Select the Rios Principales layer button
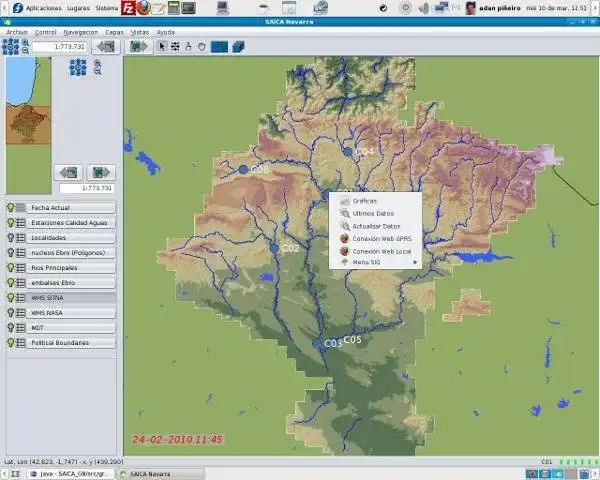 (x=71, y=268)
